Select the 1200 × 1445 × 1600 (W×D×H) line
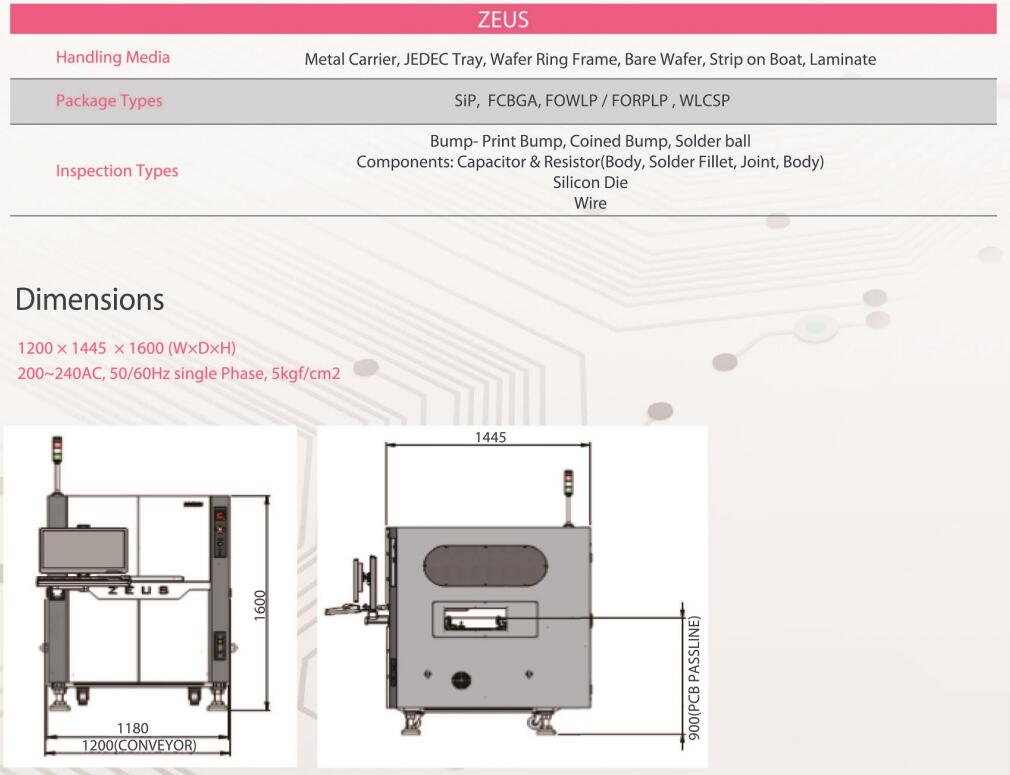 pos(126,349)
